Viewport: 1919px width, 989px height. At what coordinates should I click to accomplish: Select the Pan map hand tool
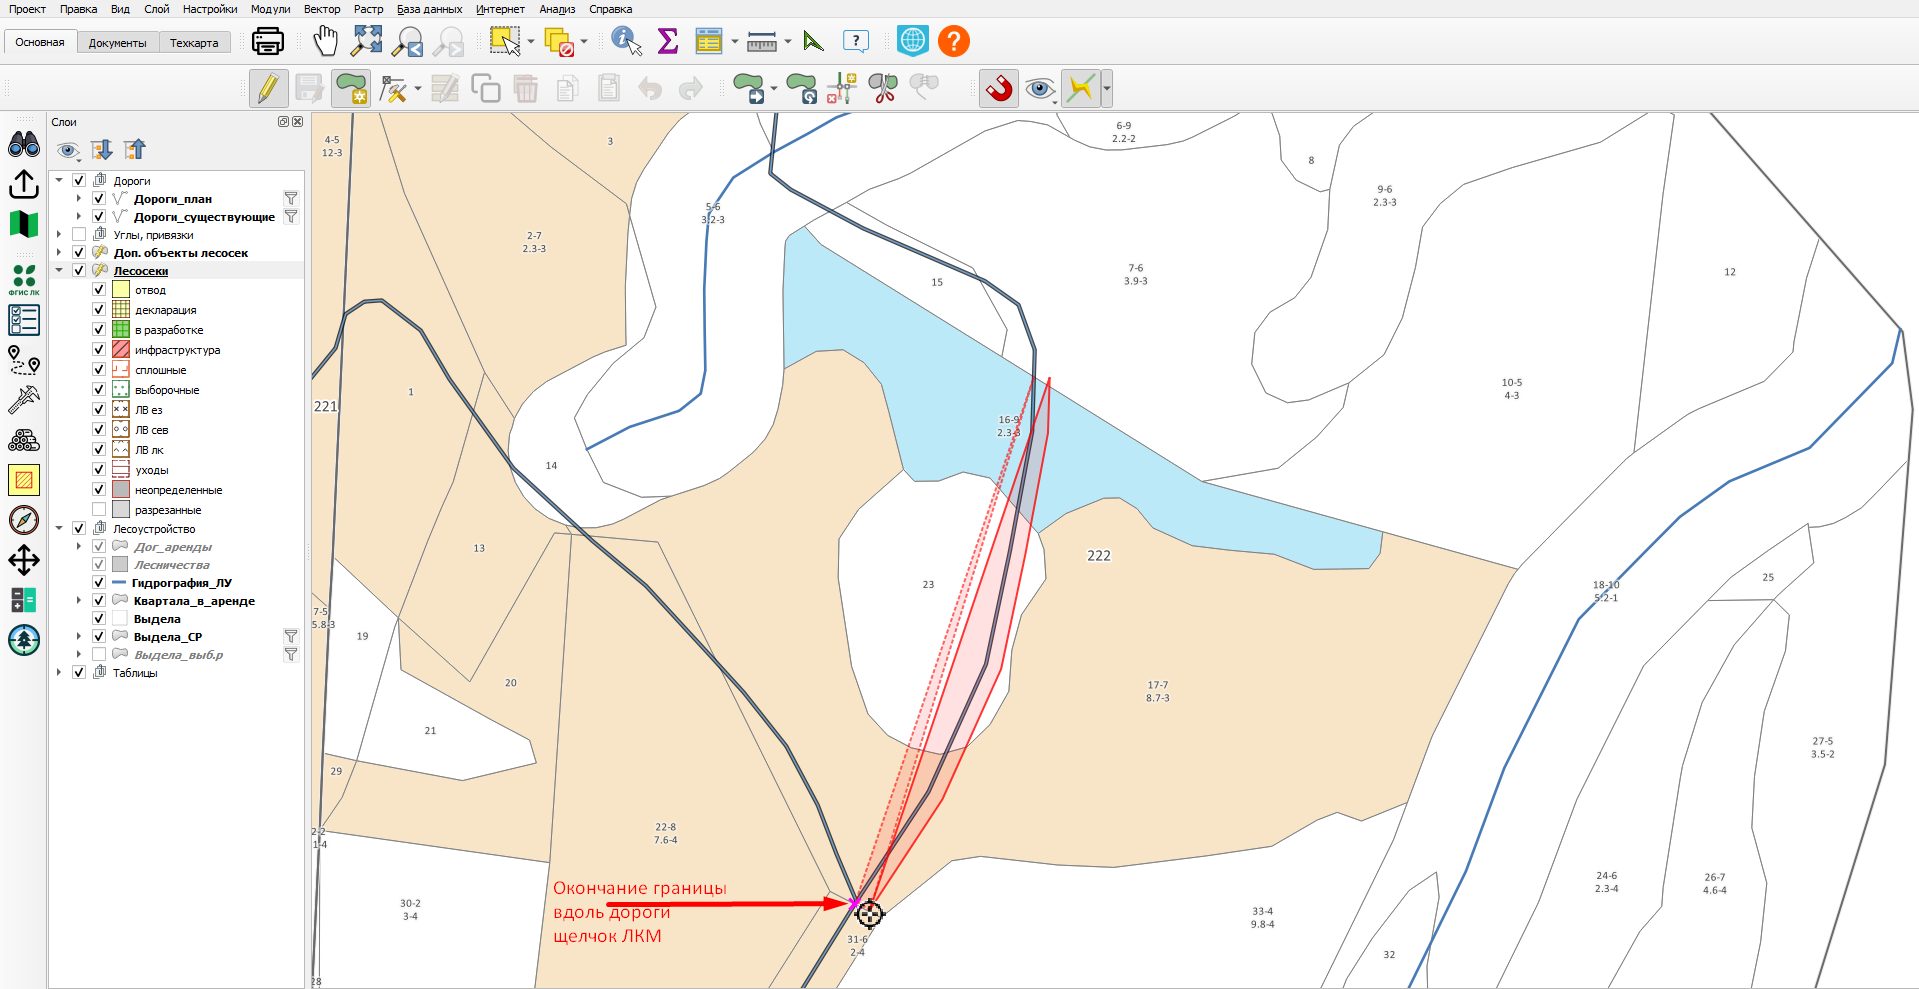click(326, 41)
